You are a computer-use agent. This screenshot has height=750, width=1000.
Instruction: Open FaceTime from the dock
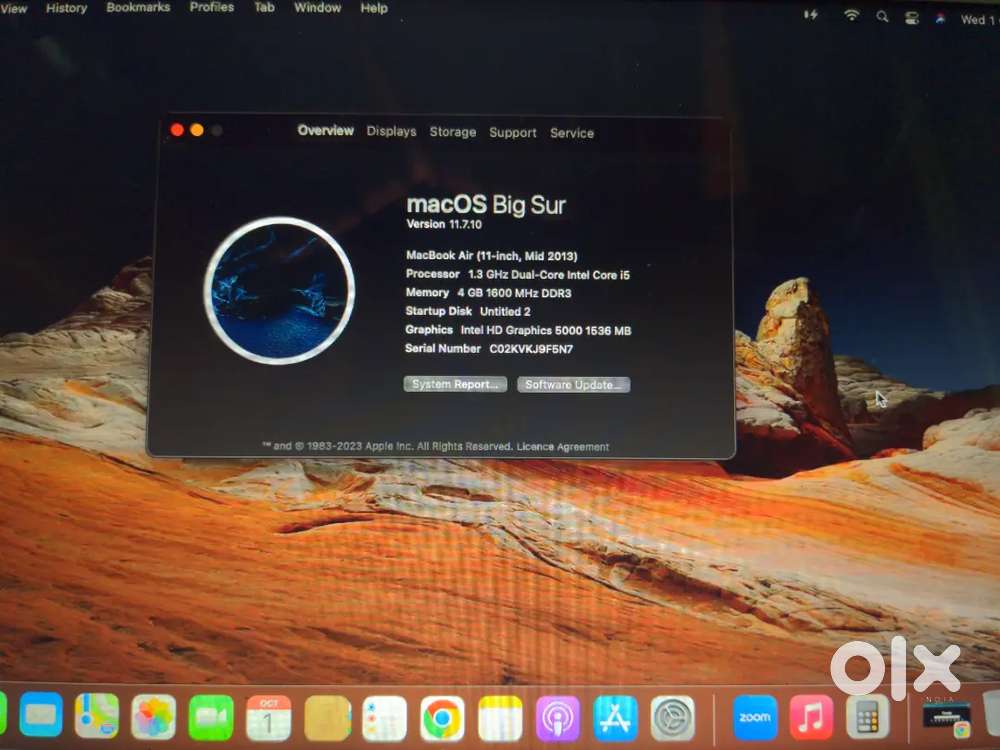click(x=211, y=716)
